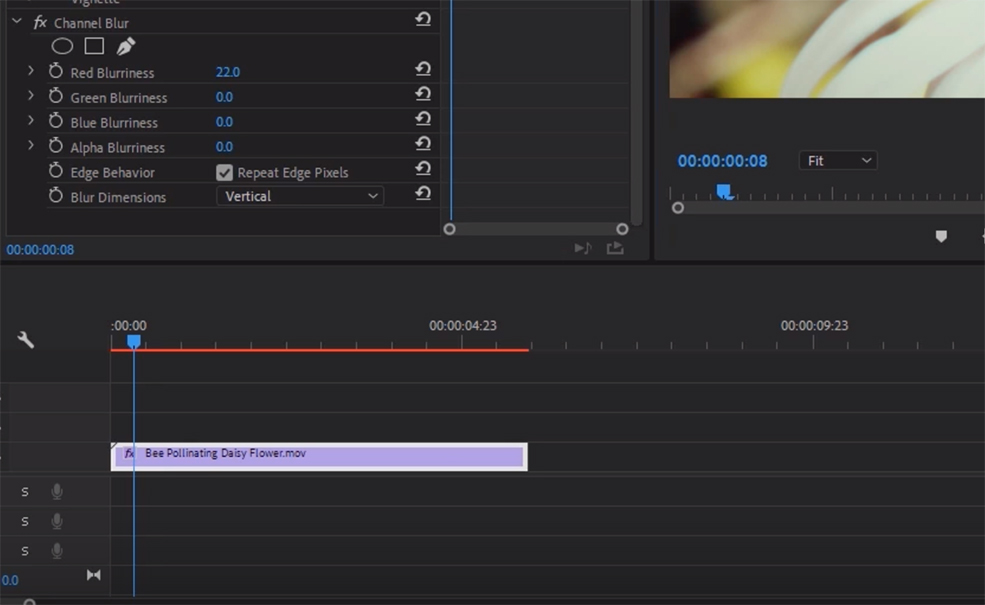985x605 pixels.
Task: Expand the Red Blurriness property
Action: coord(31,71)
